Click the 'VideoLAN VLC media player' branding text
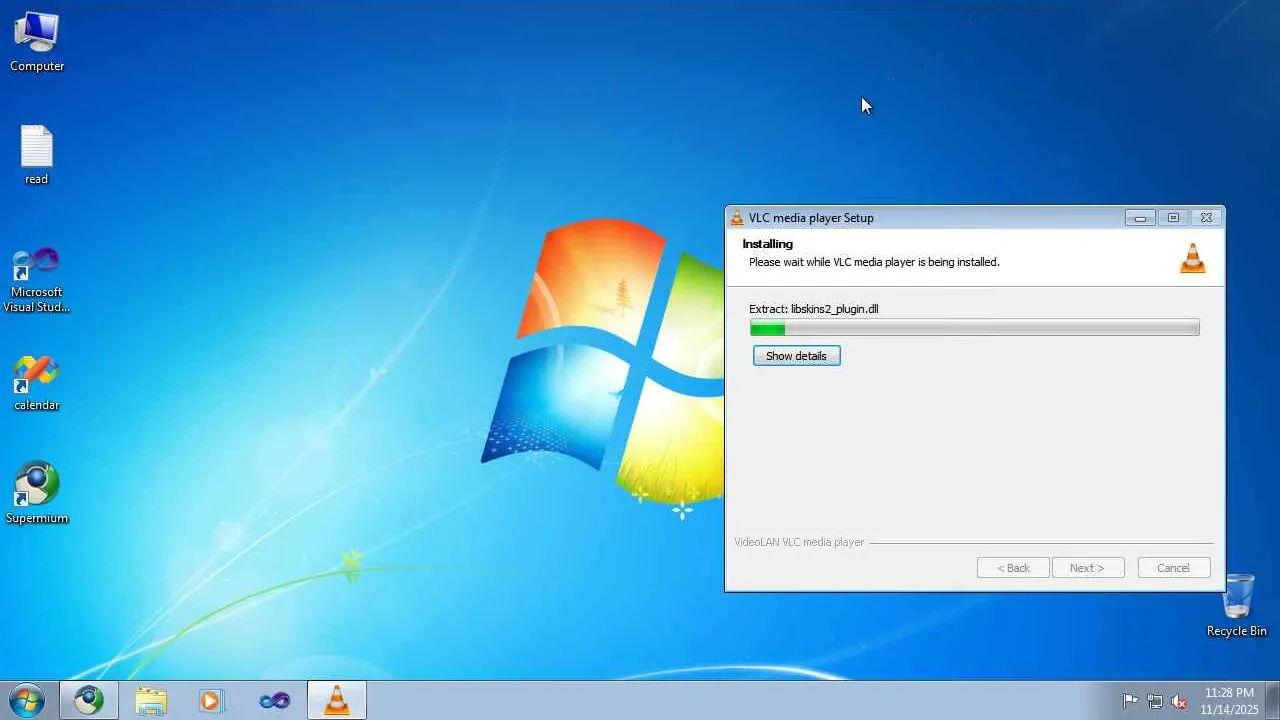The height and width of the screenshot is (720, 1280). point(799,542)
